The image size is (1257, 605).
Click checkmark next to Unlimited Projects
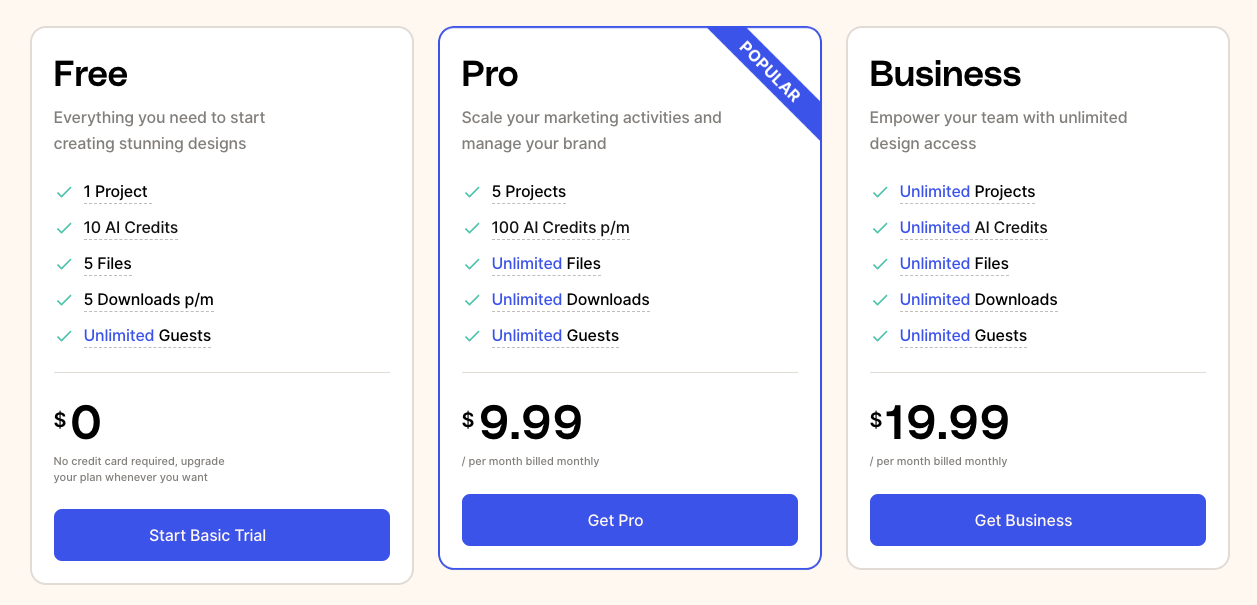[x=880, y=192]
